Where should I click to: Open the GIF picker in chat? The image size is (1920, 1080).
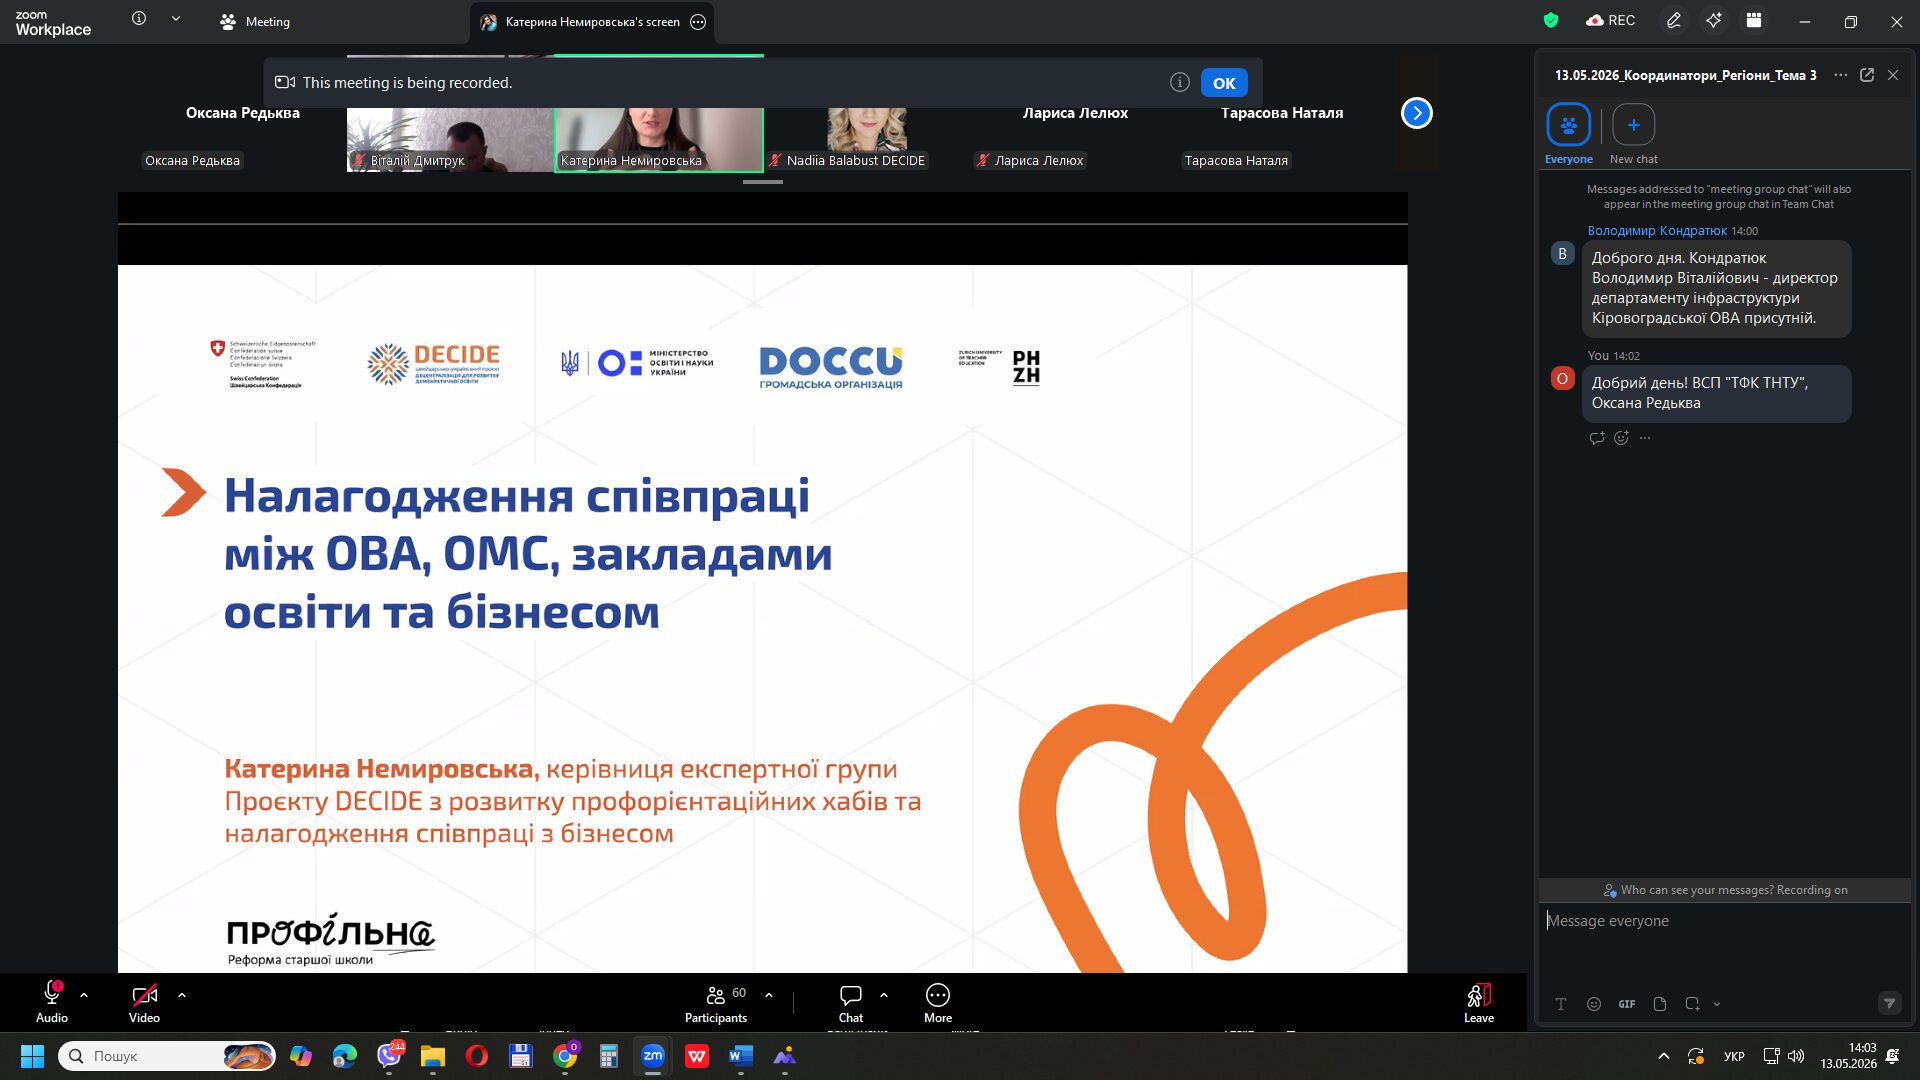tap(1627, 1004)
